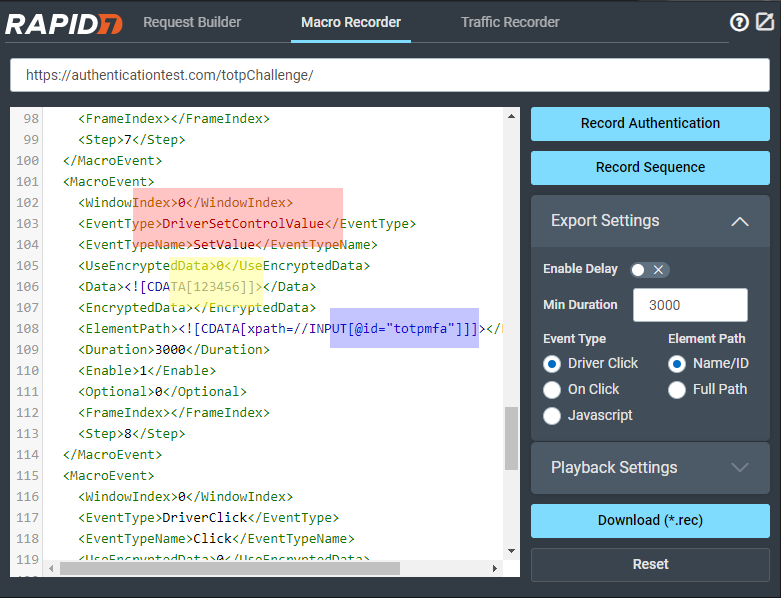This screenshot has width=781, height=598.
Task: Click the horizontal scroll right arrow
Action: click(x=494, y=568)
